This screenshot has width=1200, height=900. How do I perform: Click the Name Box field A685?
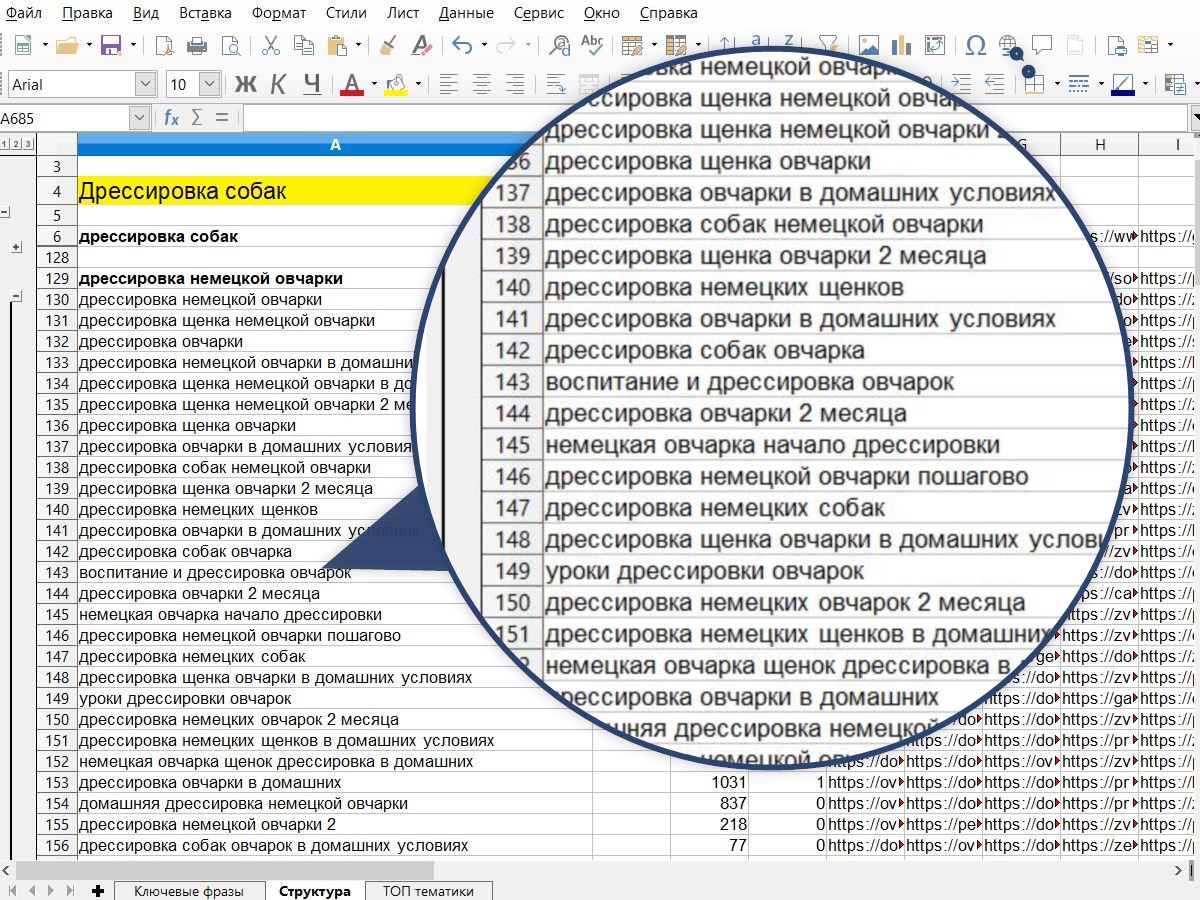coord(65,118)
